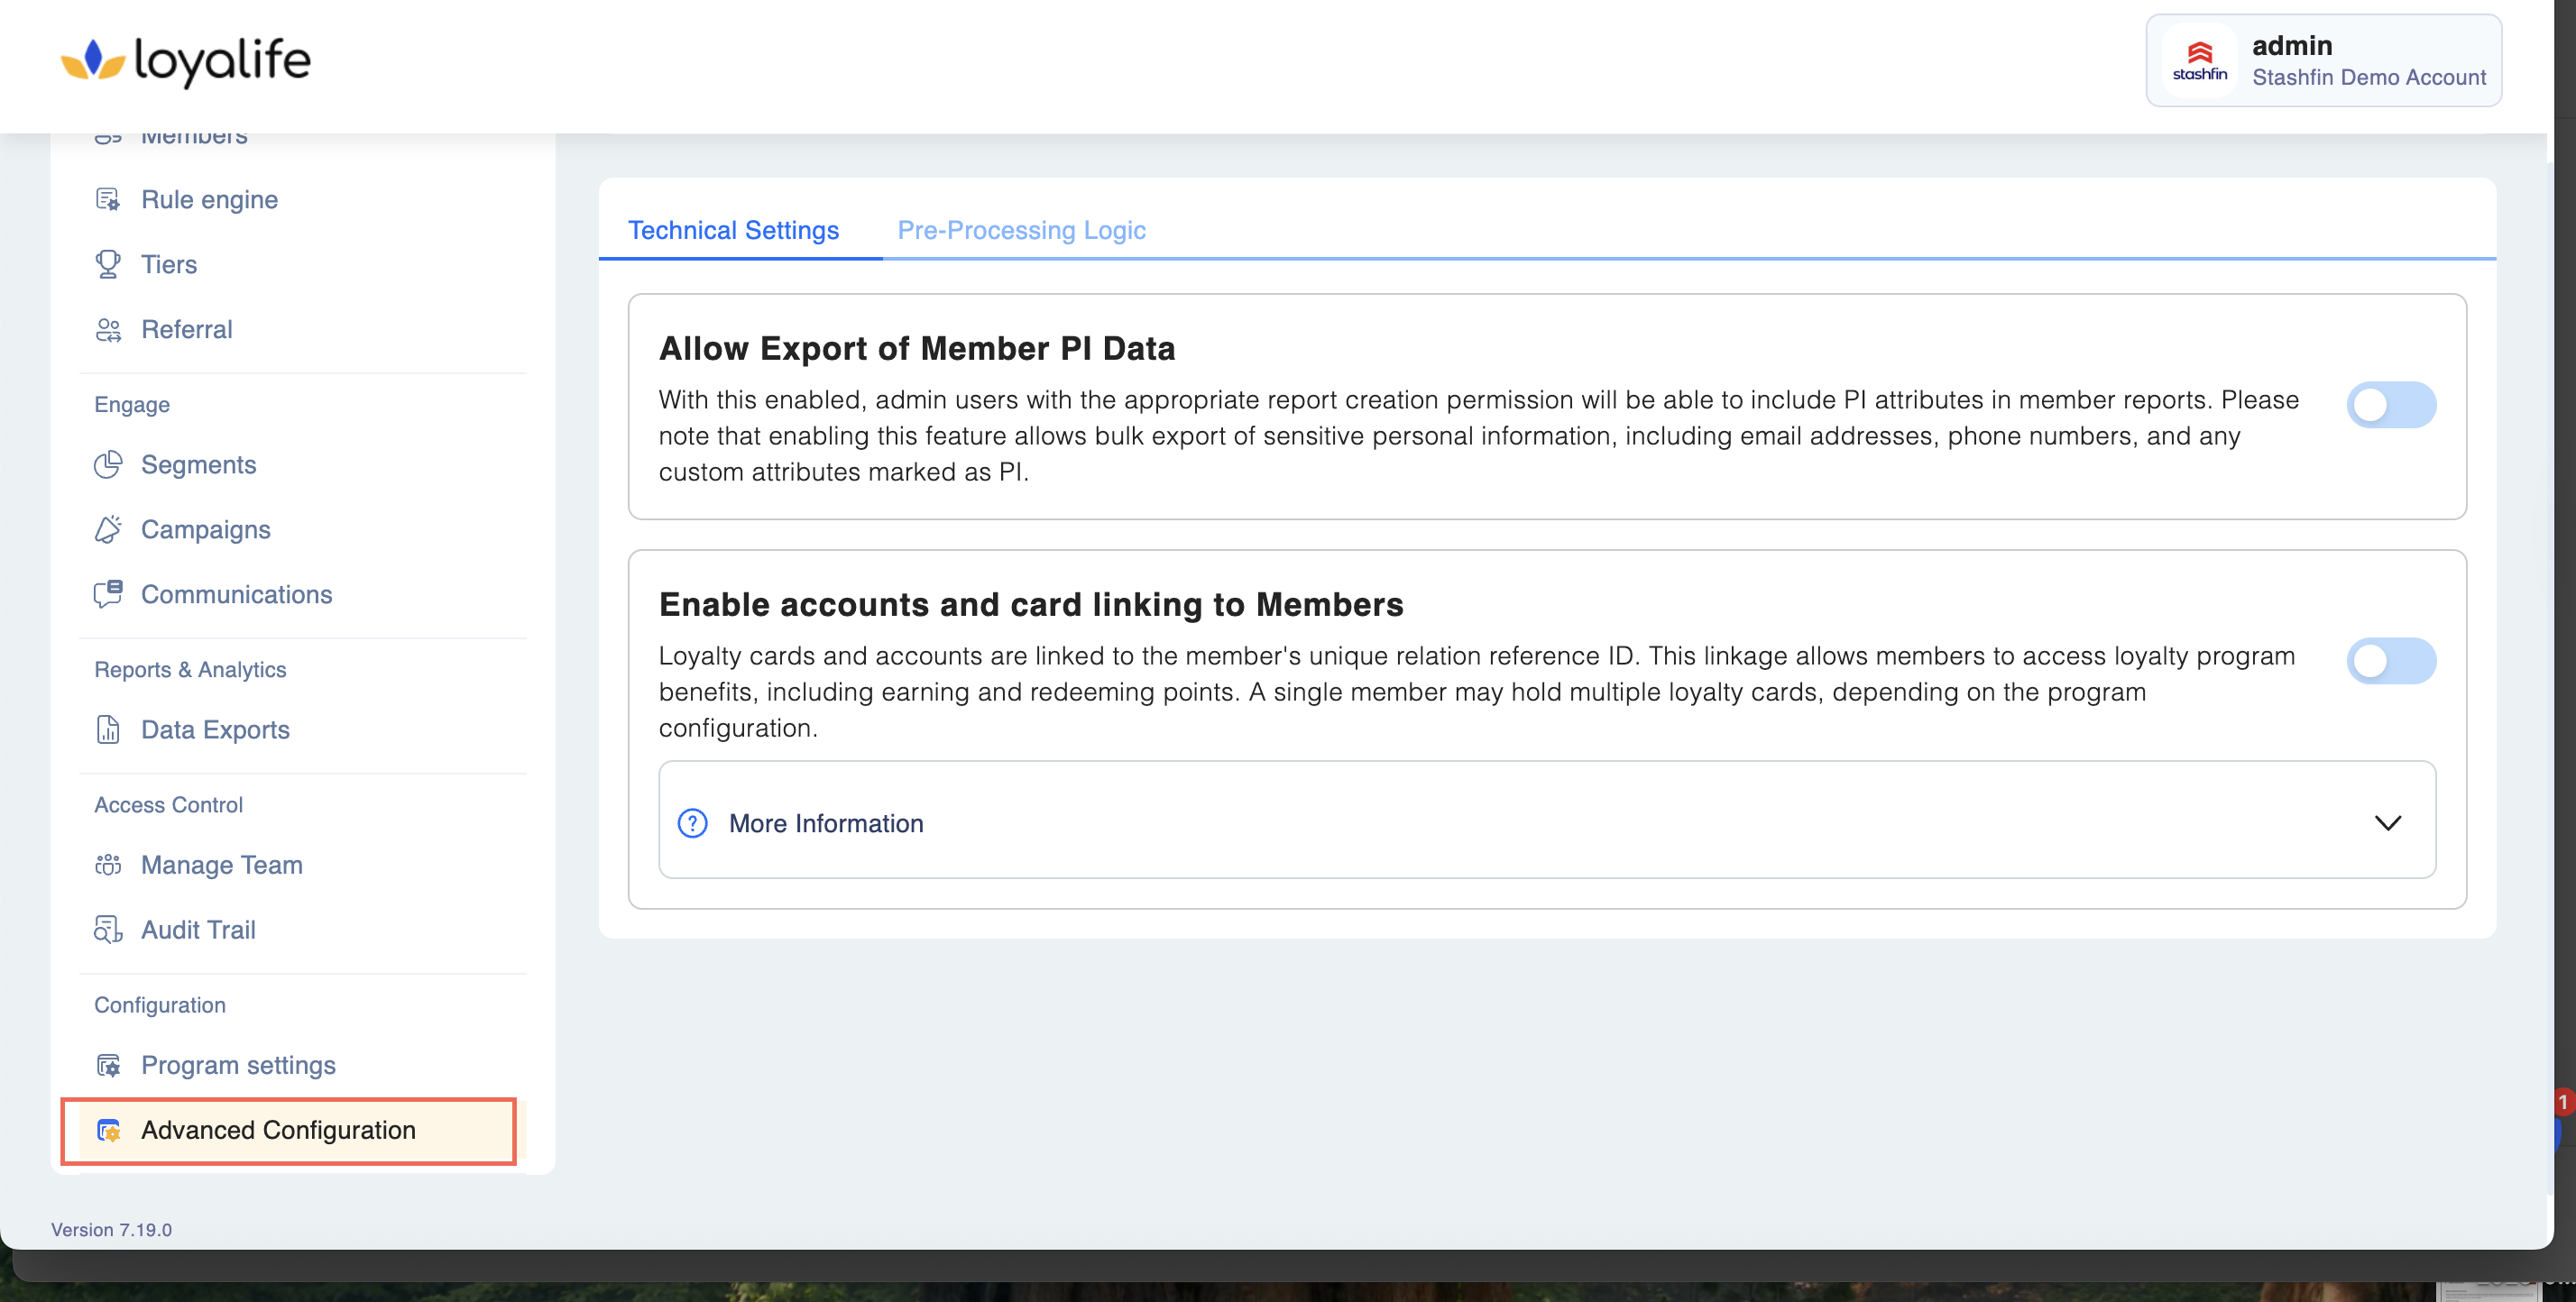Click the Rule engine sidebar icon

coord(108,200)
